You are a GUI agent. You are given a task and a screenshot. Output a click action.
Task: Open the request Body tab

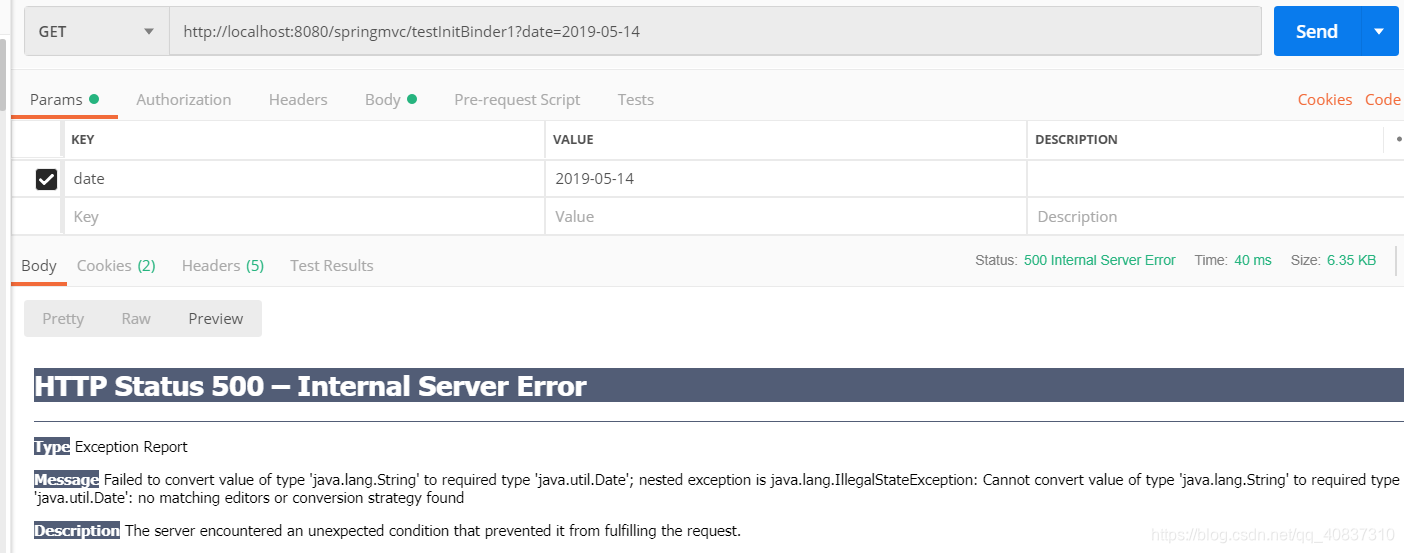(390, 99)
